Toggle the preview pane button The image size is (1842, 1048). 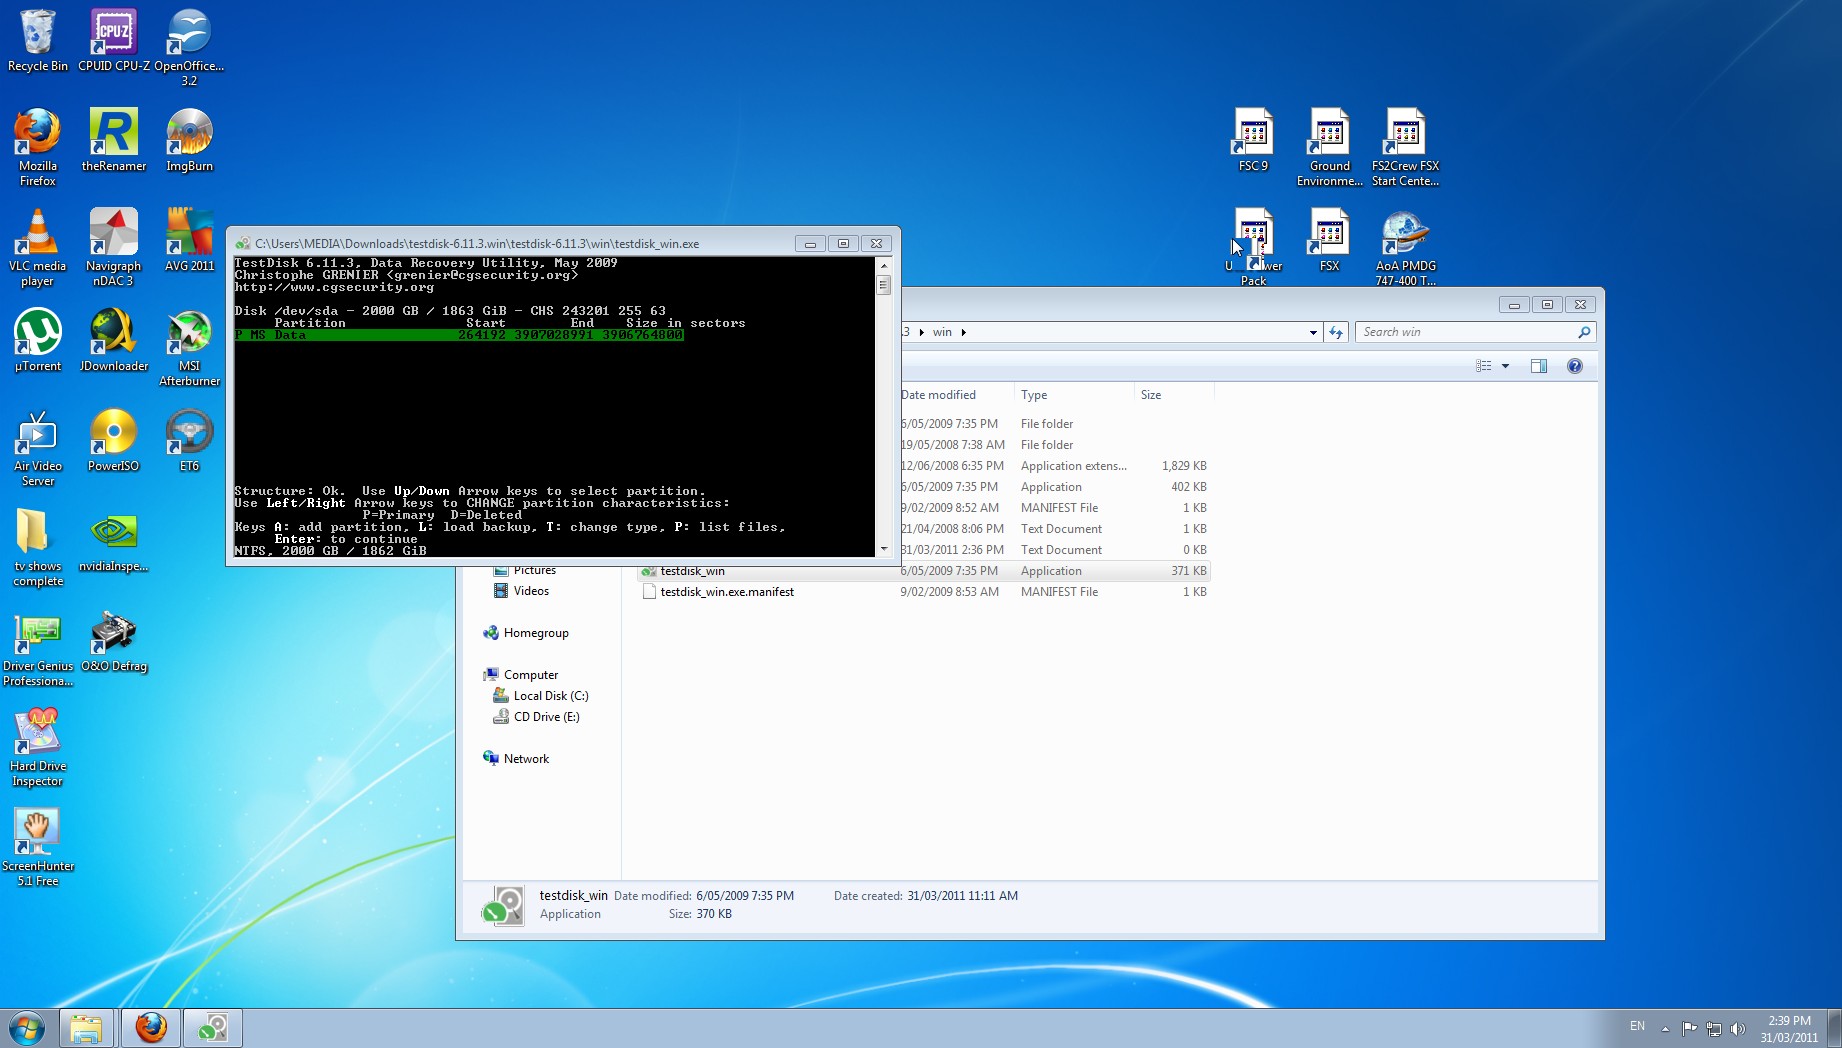tap(1539, 366)
